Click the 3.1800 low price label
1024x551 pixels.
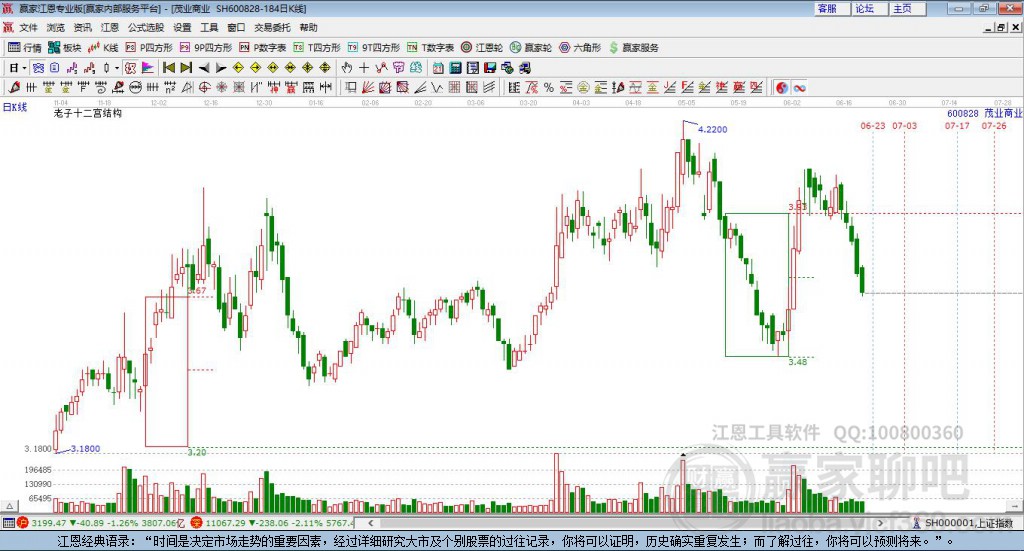click(x=86, y=449)
